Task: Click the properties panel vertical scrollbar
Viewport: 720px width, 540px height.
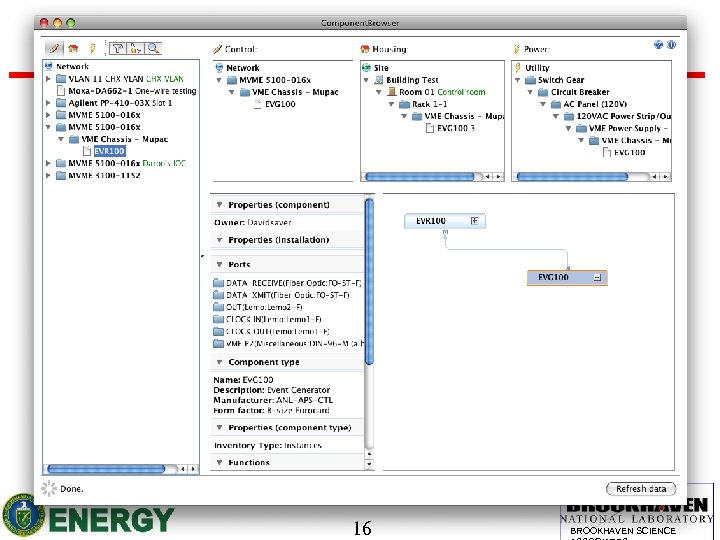Action: pyautogui.click(x=369, y=281)
